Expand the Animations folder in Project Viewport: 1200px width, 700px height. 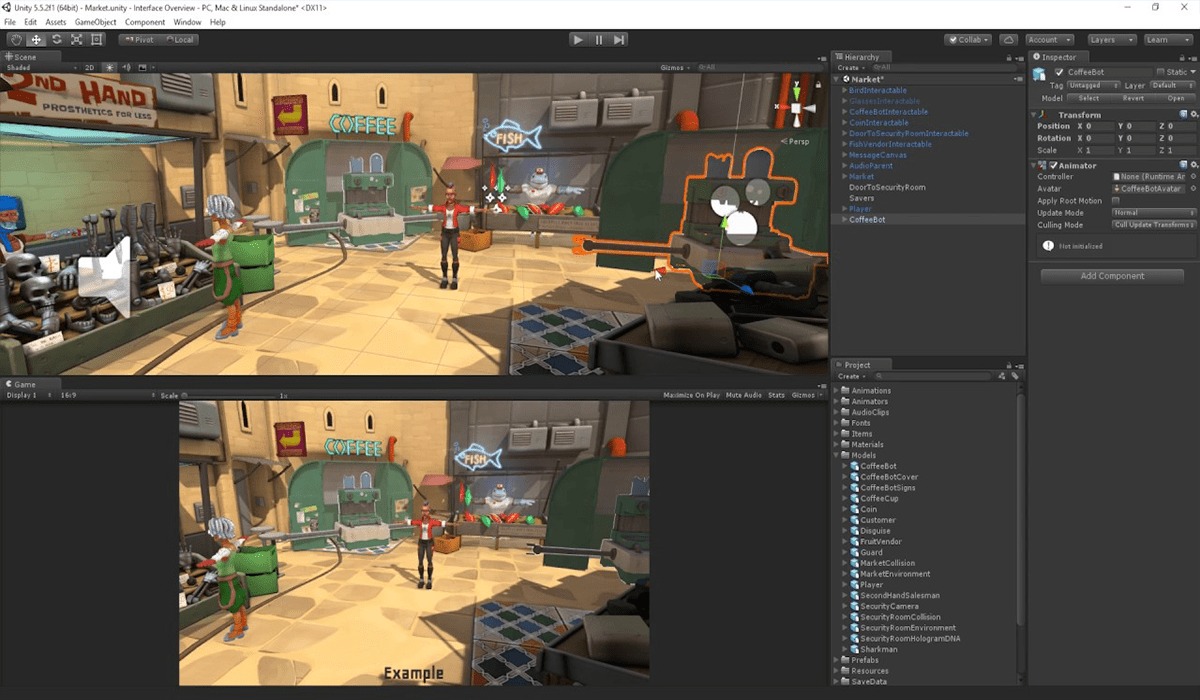pyautogui.click(x=837, y=391)
